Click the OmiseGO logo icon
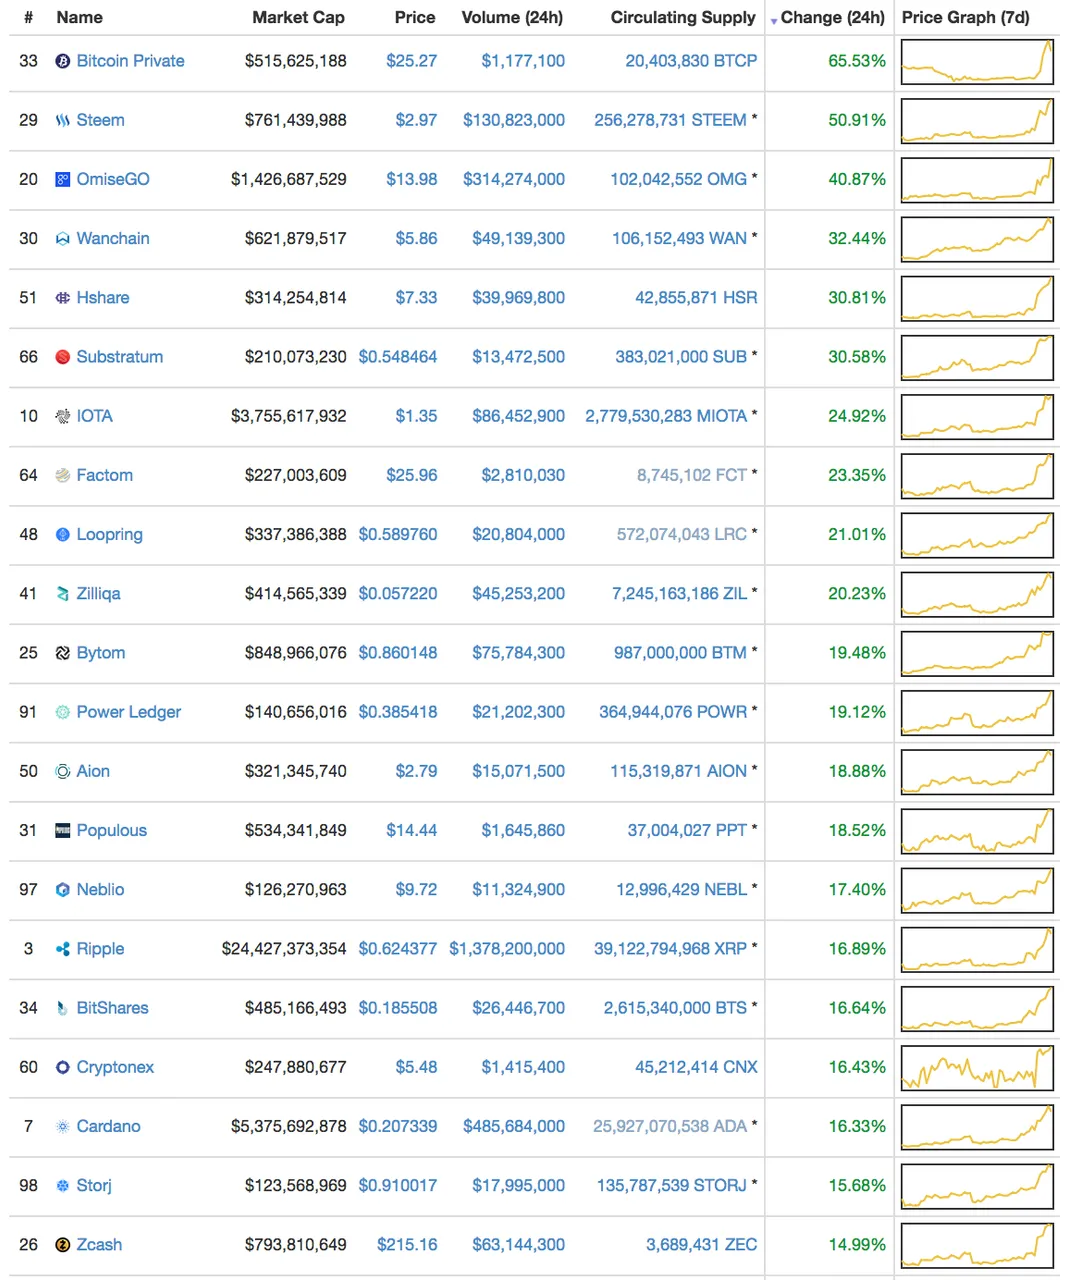Screen dimensions: 1069x1280 (63, 179)
